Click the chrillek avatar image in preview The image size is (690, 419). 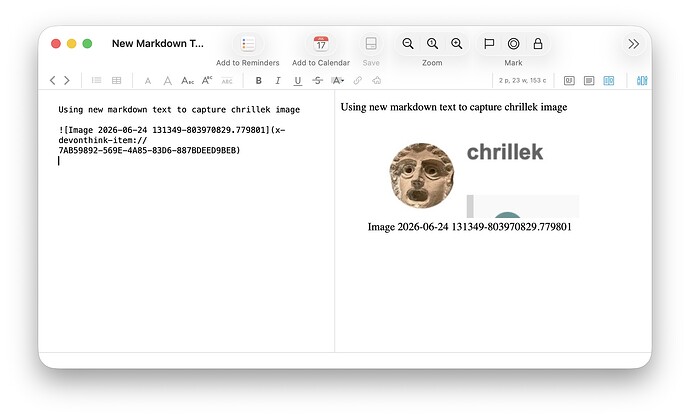pos(422,175)
